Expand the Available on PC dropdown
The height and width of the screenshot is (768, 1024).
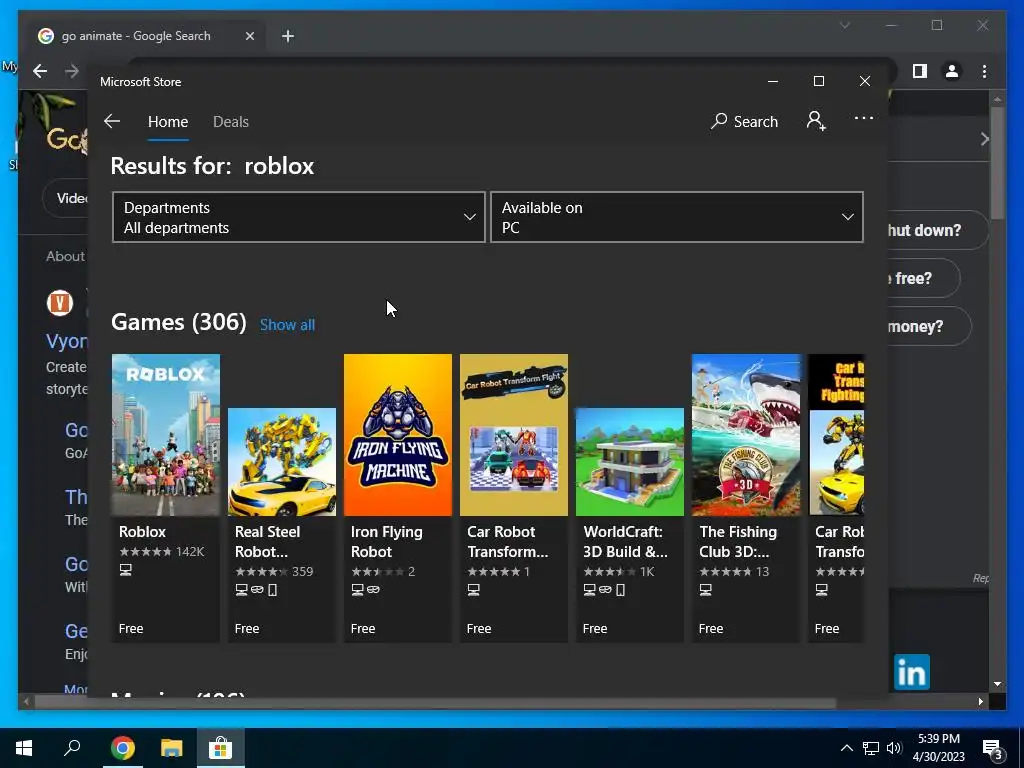[x=677, y=217]
